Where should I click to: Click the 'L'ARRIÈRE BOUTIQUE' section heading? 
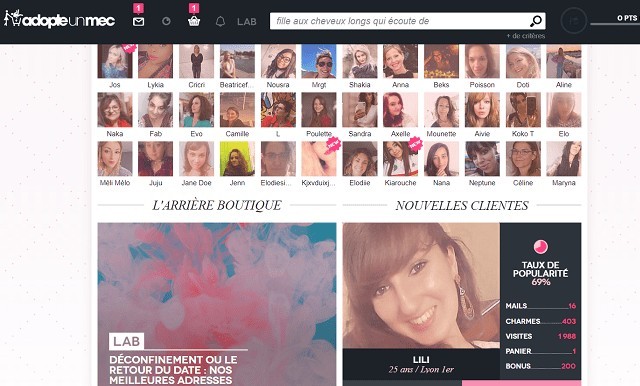coord(217,205)
